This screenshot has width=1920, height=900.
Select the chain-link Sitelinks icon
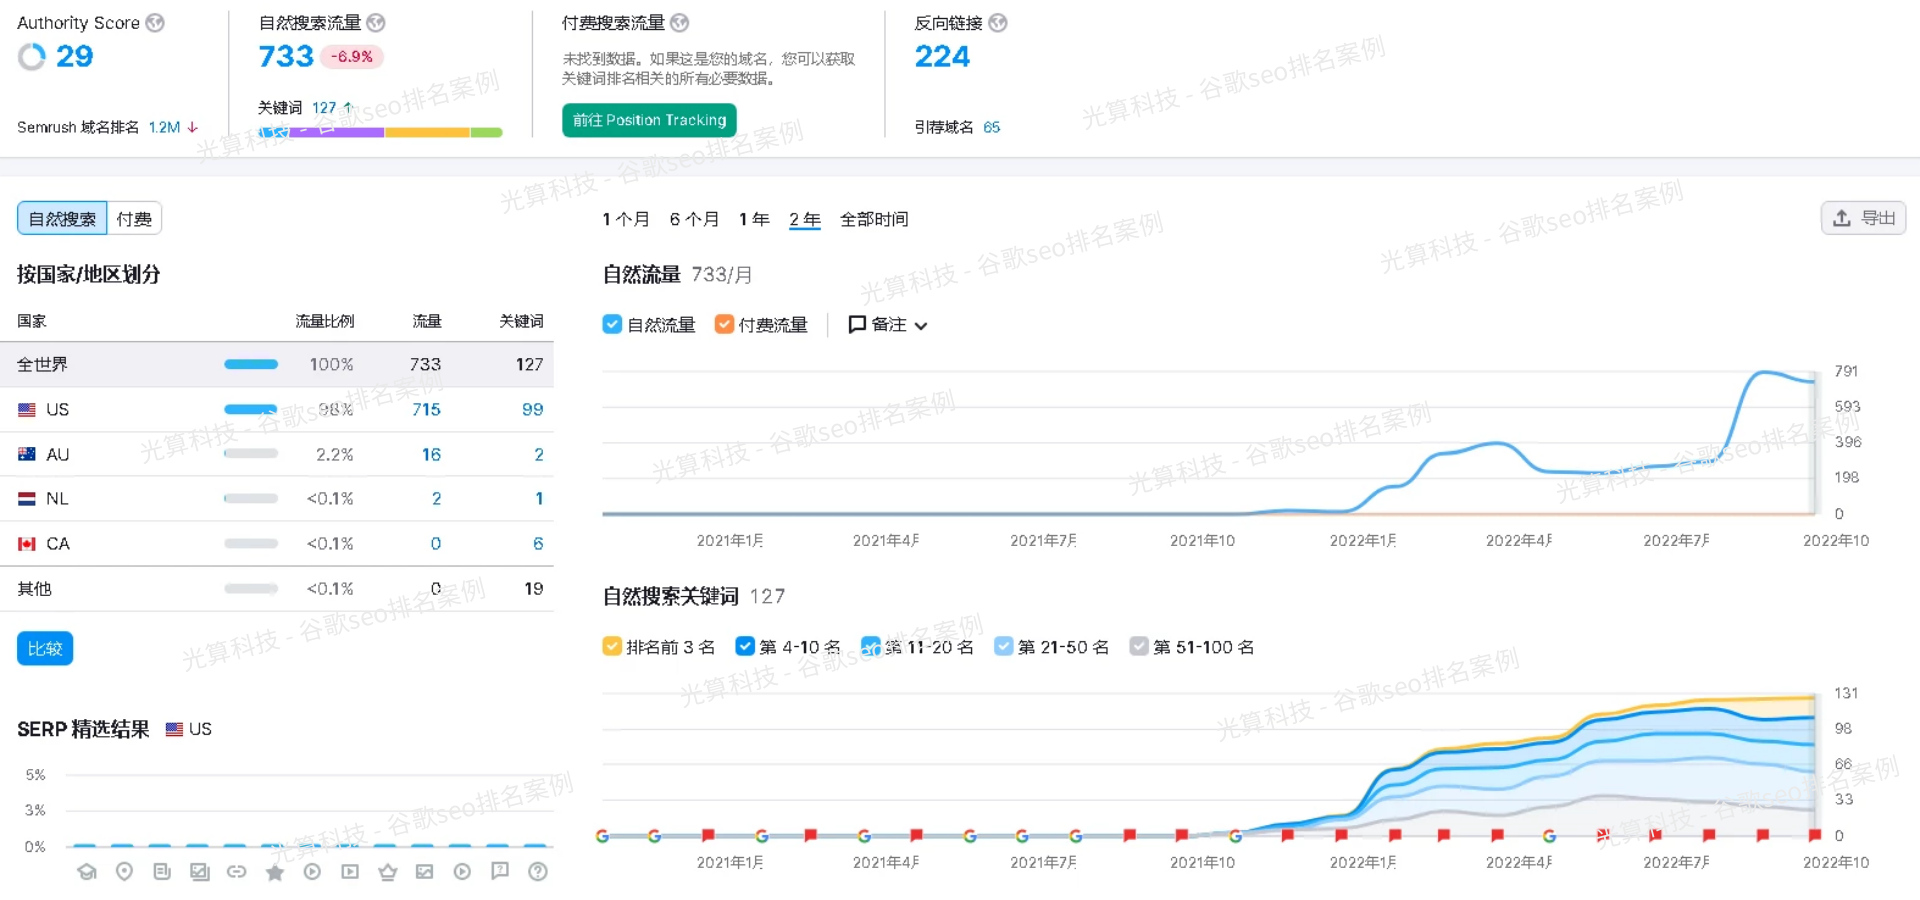237,872
